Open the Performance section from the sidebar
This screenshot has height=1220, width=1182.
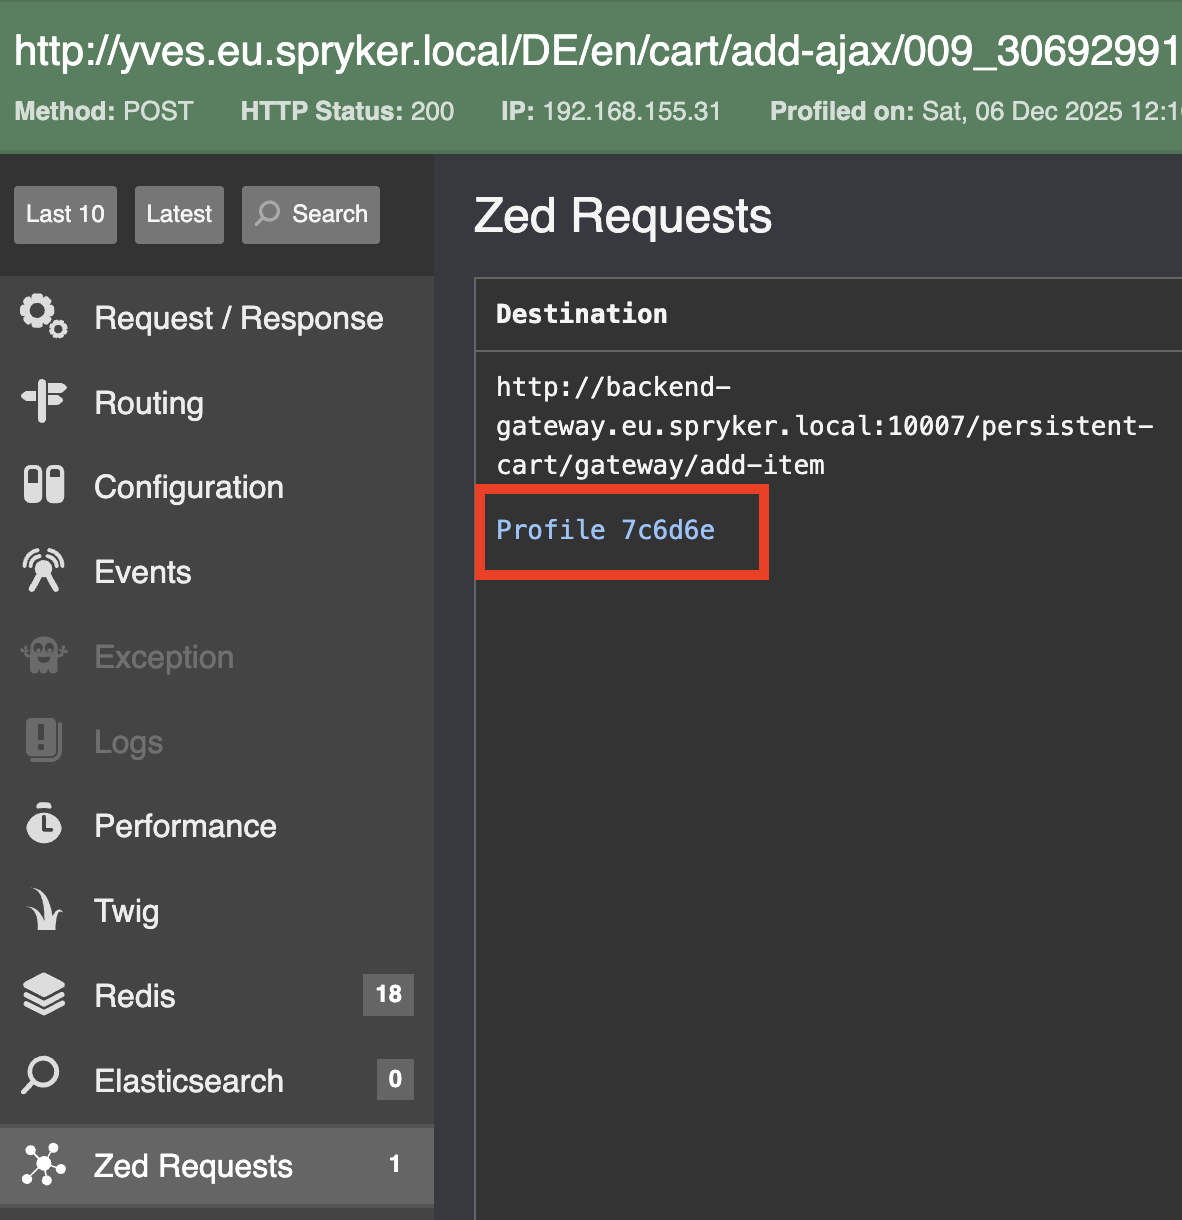[x=185, y=825]
